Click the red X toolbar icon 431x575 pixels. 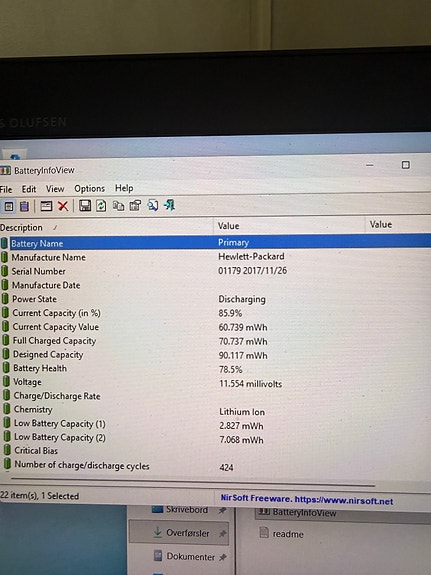(x=63, y=206)
